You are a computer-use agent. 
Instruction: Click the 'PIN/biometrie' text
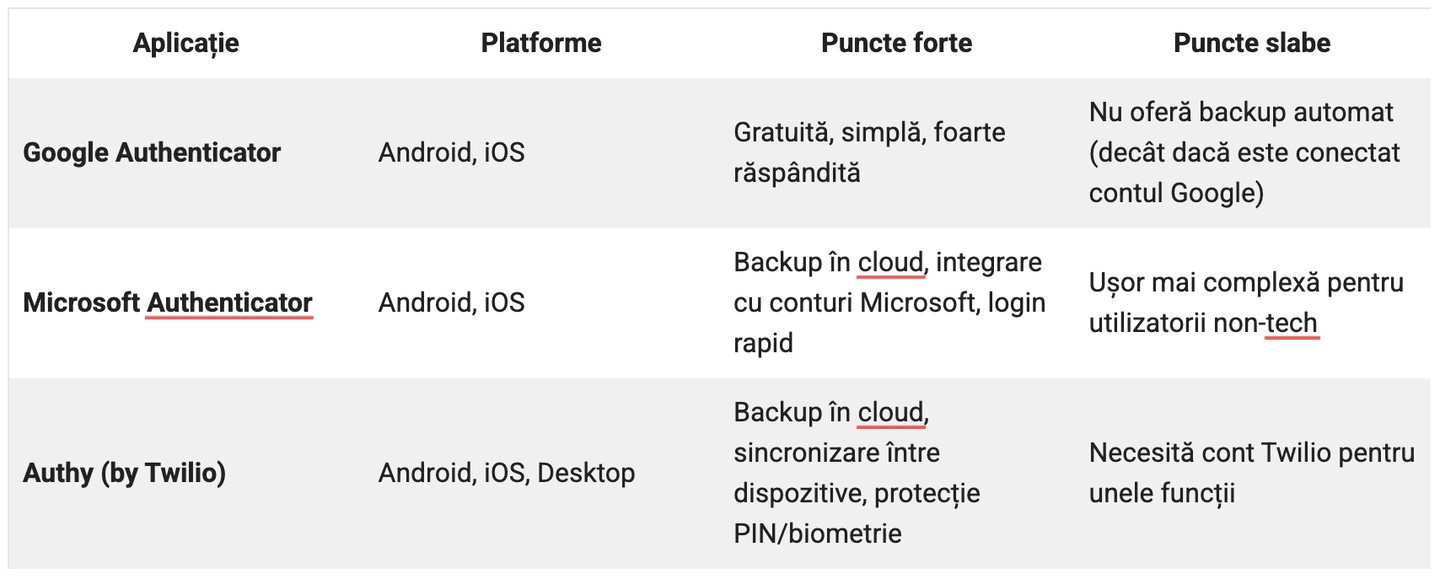(817, 533)
